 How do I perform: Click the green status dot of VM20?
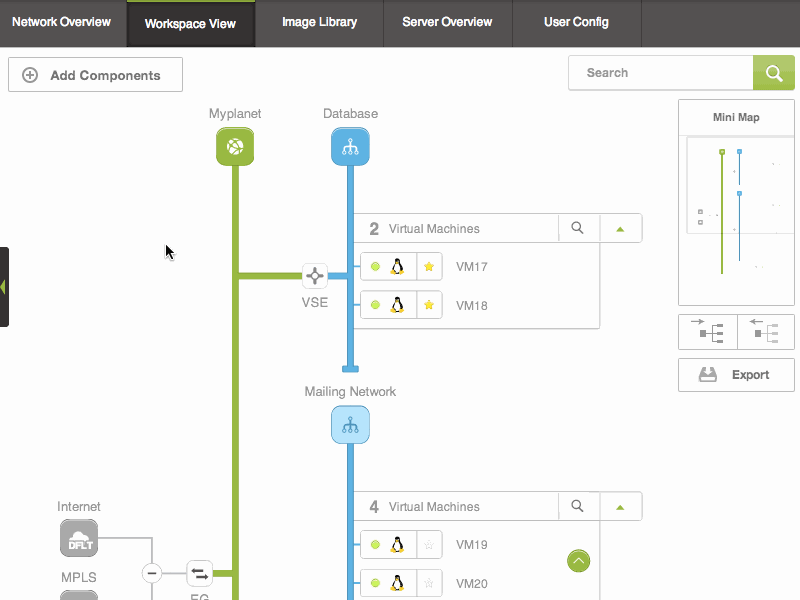point(376,583)
